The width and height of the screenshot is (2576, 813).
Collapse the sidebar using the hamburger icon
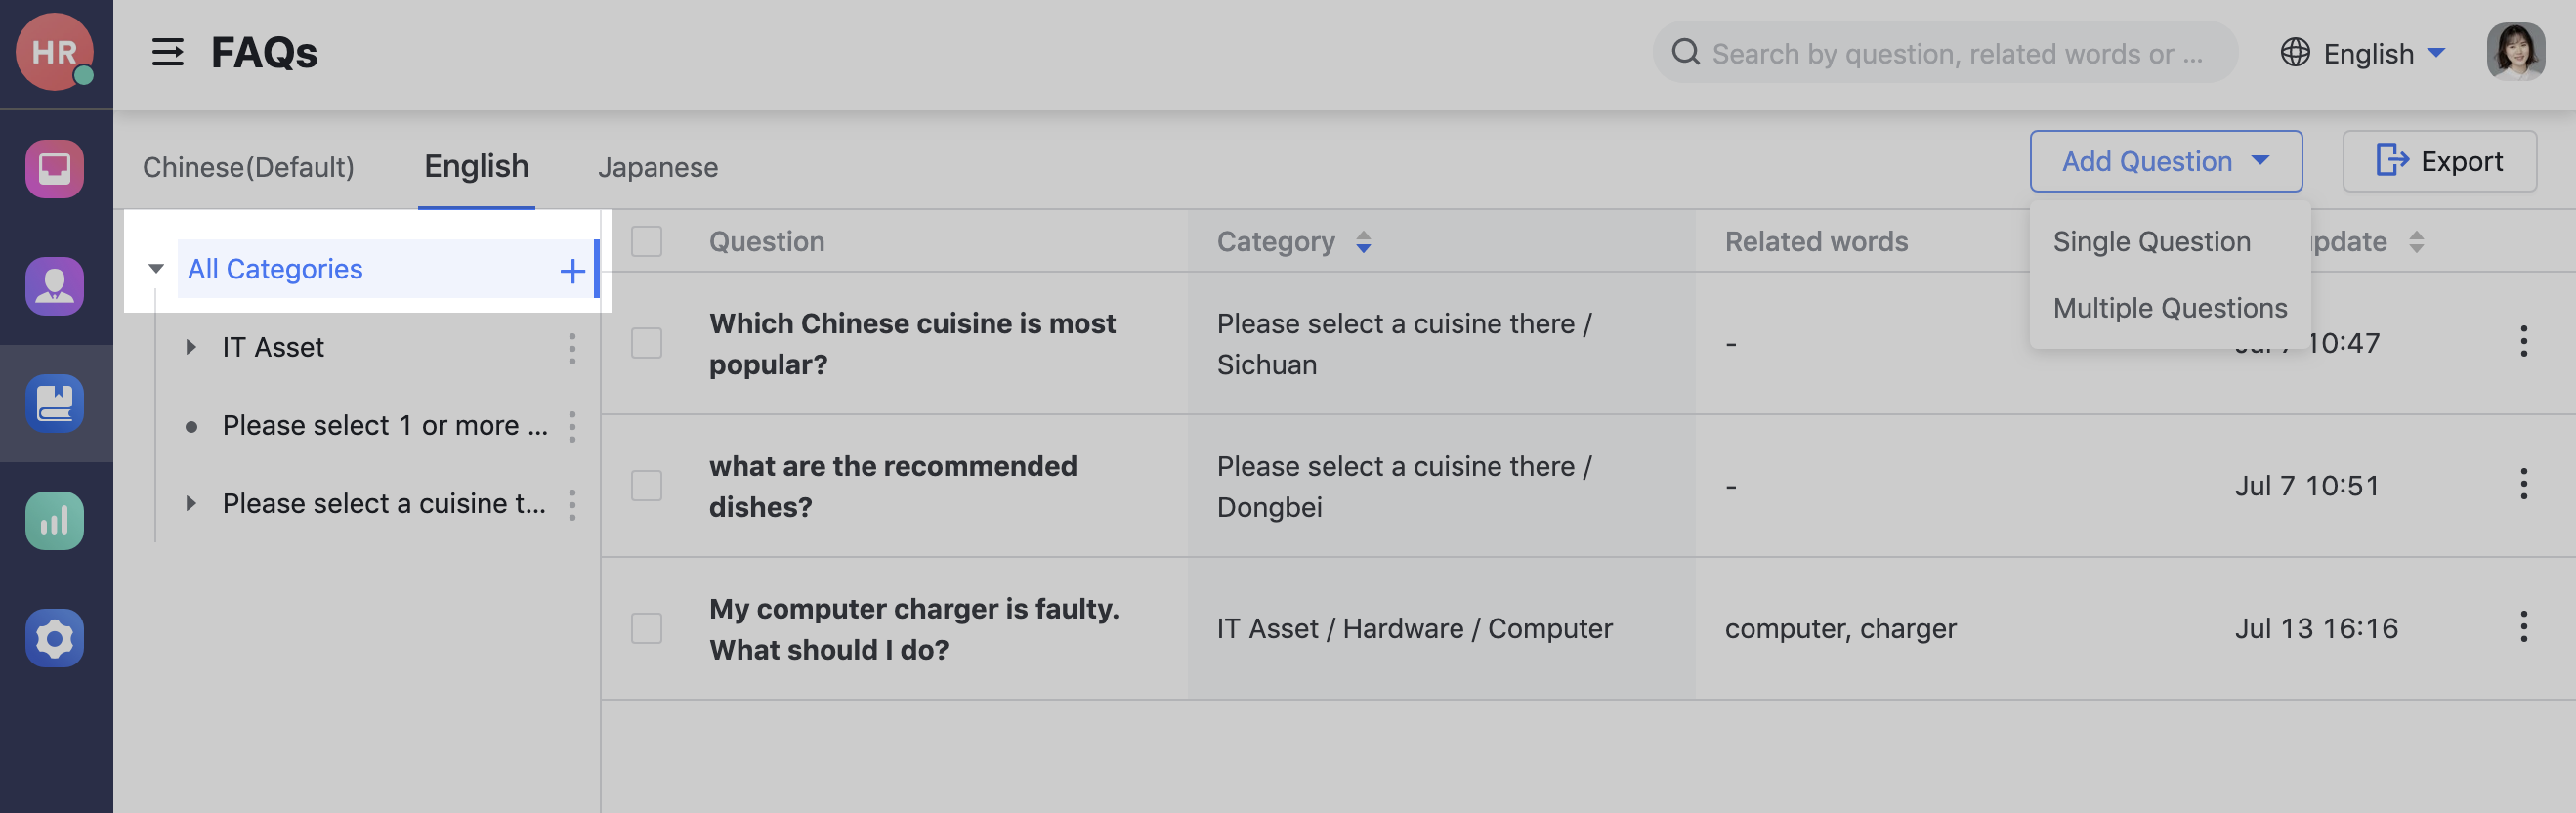coord(168,52)
